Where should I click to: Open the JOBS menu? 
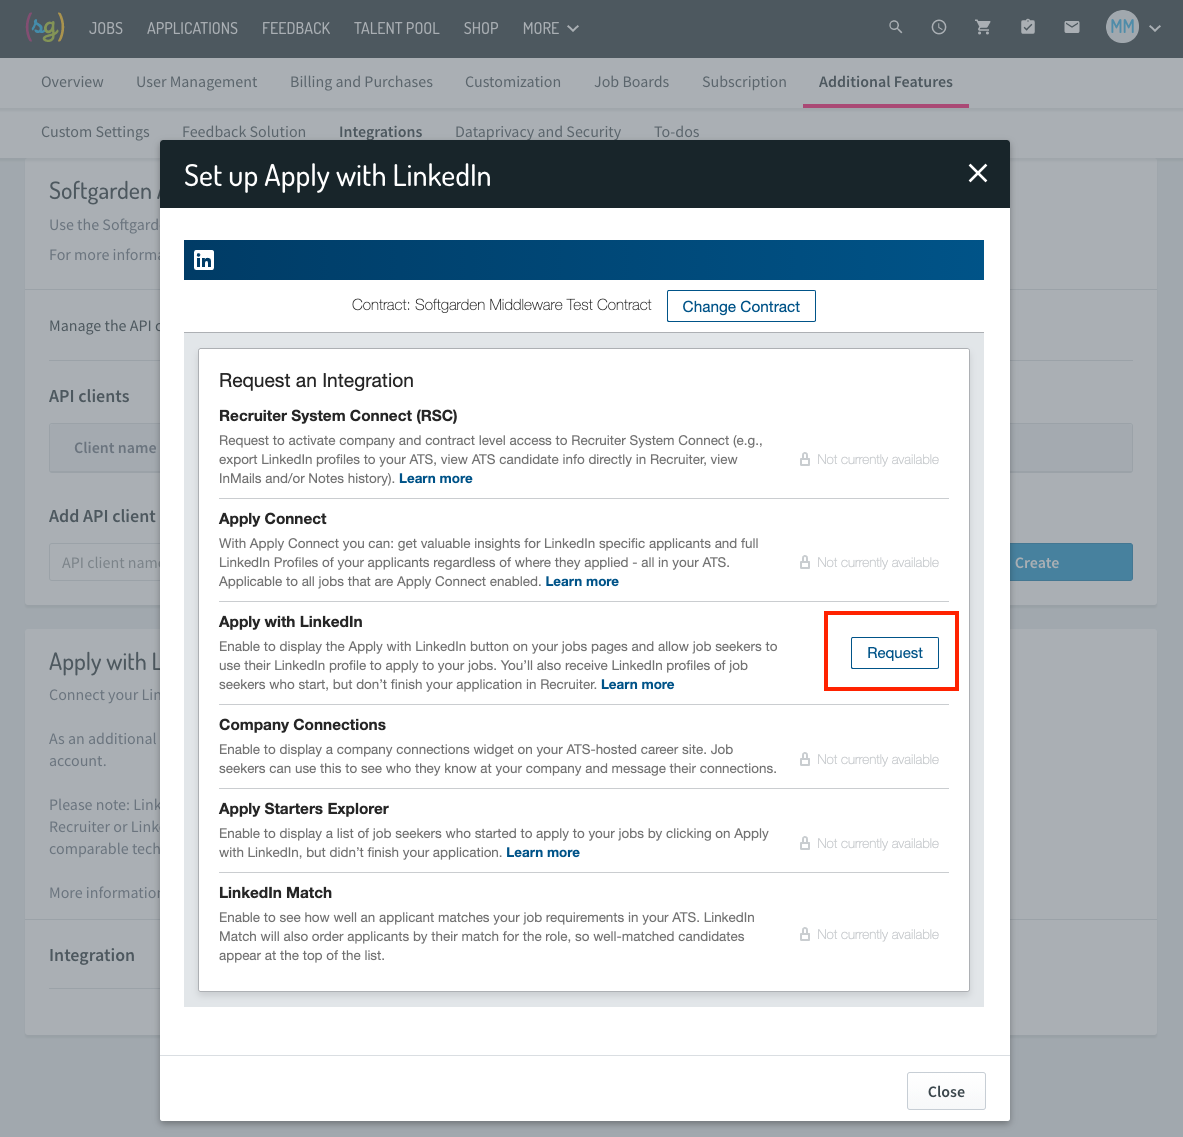click(106, 28)
